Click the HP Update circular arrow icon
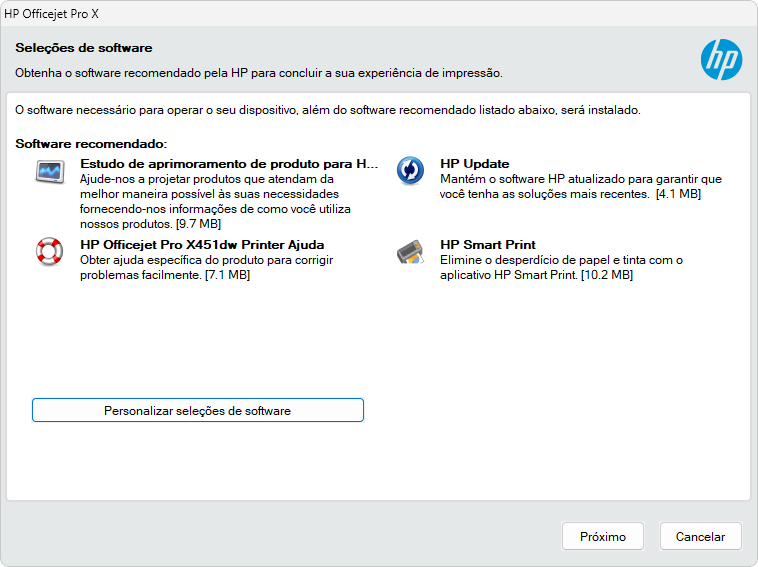The height and width of the screenshot is (567, 758). (410, 171)
